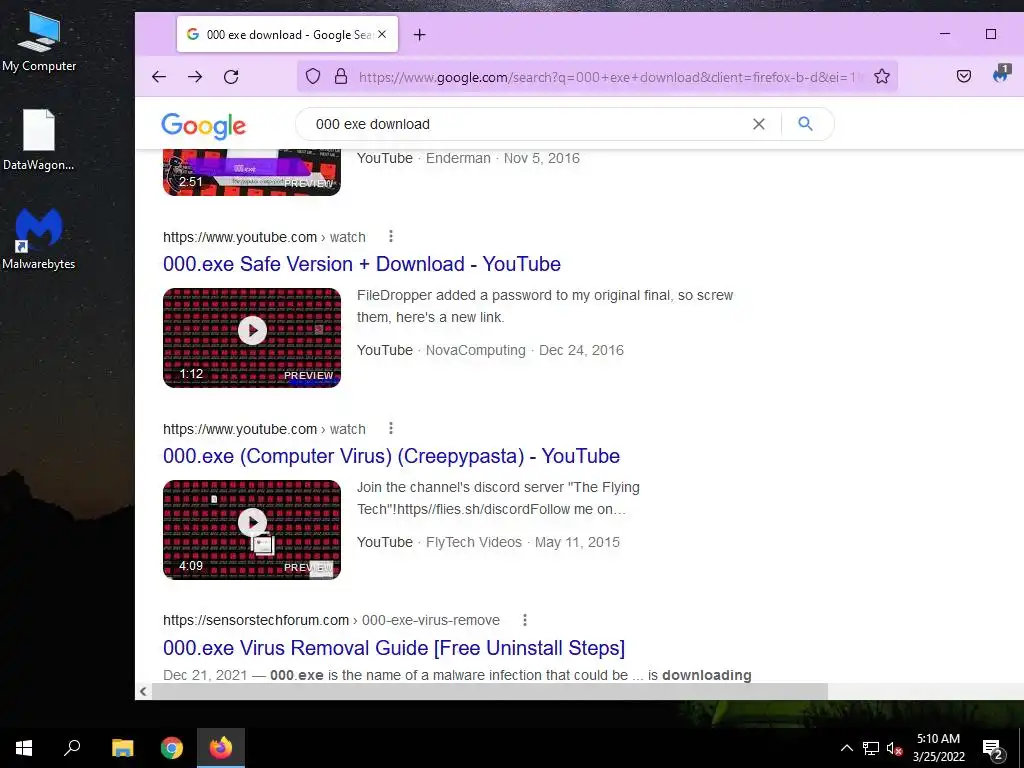The height and width of the screenshot is (768, 1024).
Task: Click the horizontal scrollbar left arrow
Action: click(x=143, y=691)
